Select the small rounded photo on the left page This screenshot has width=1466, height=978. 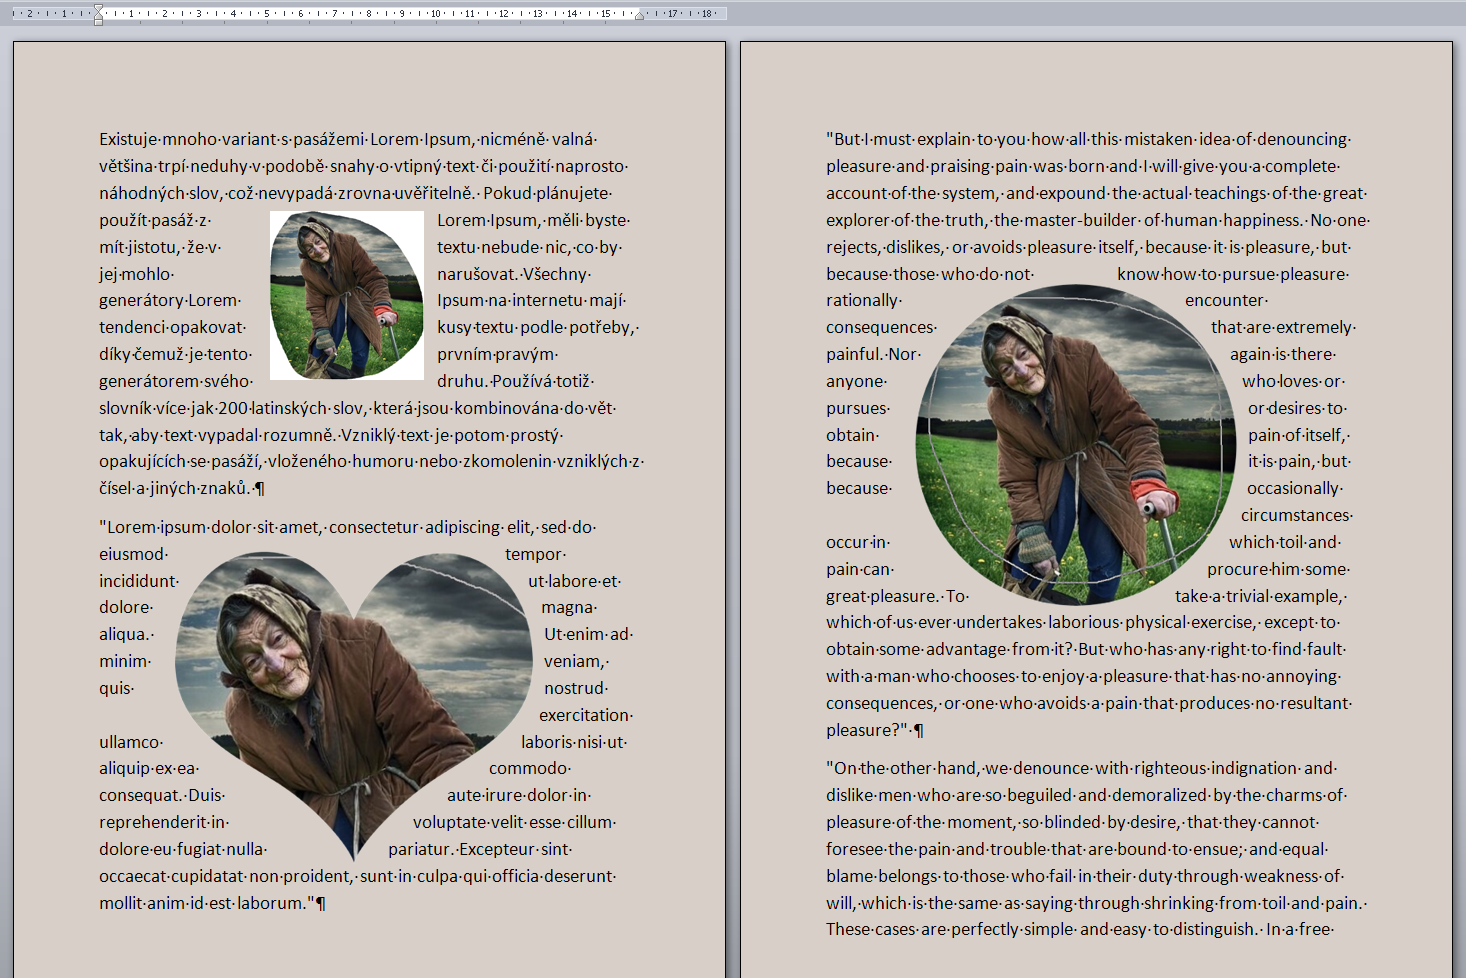coord(346,295)
